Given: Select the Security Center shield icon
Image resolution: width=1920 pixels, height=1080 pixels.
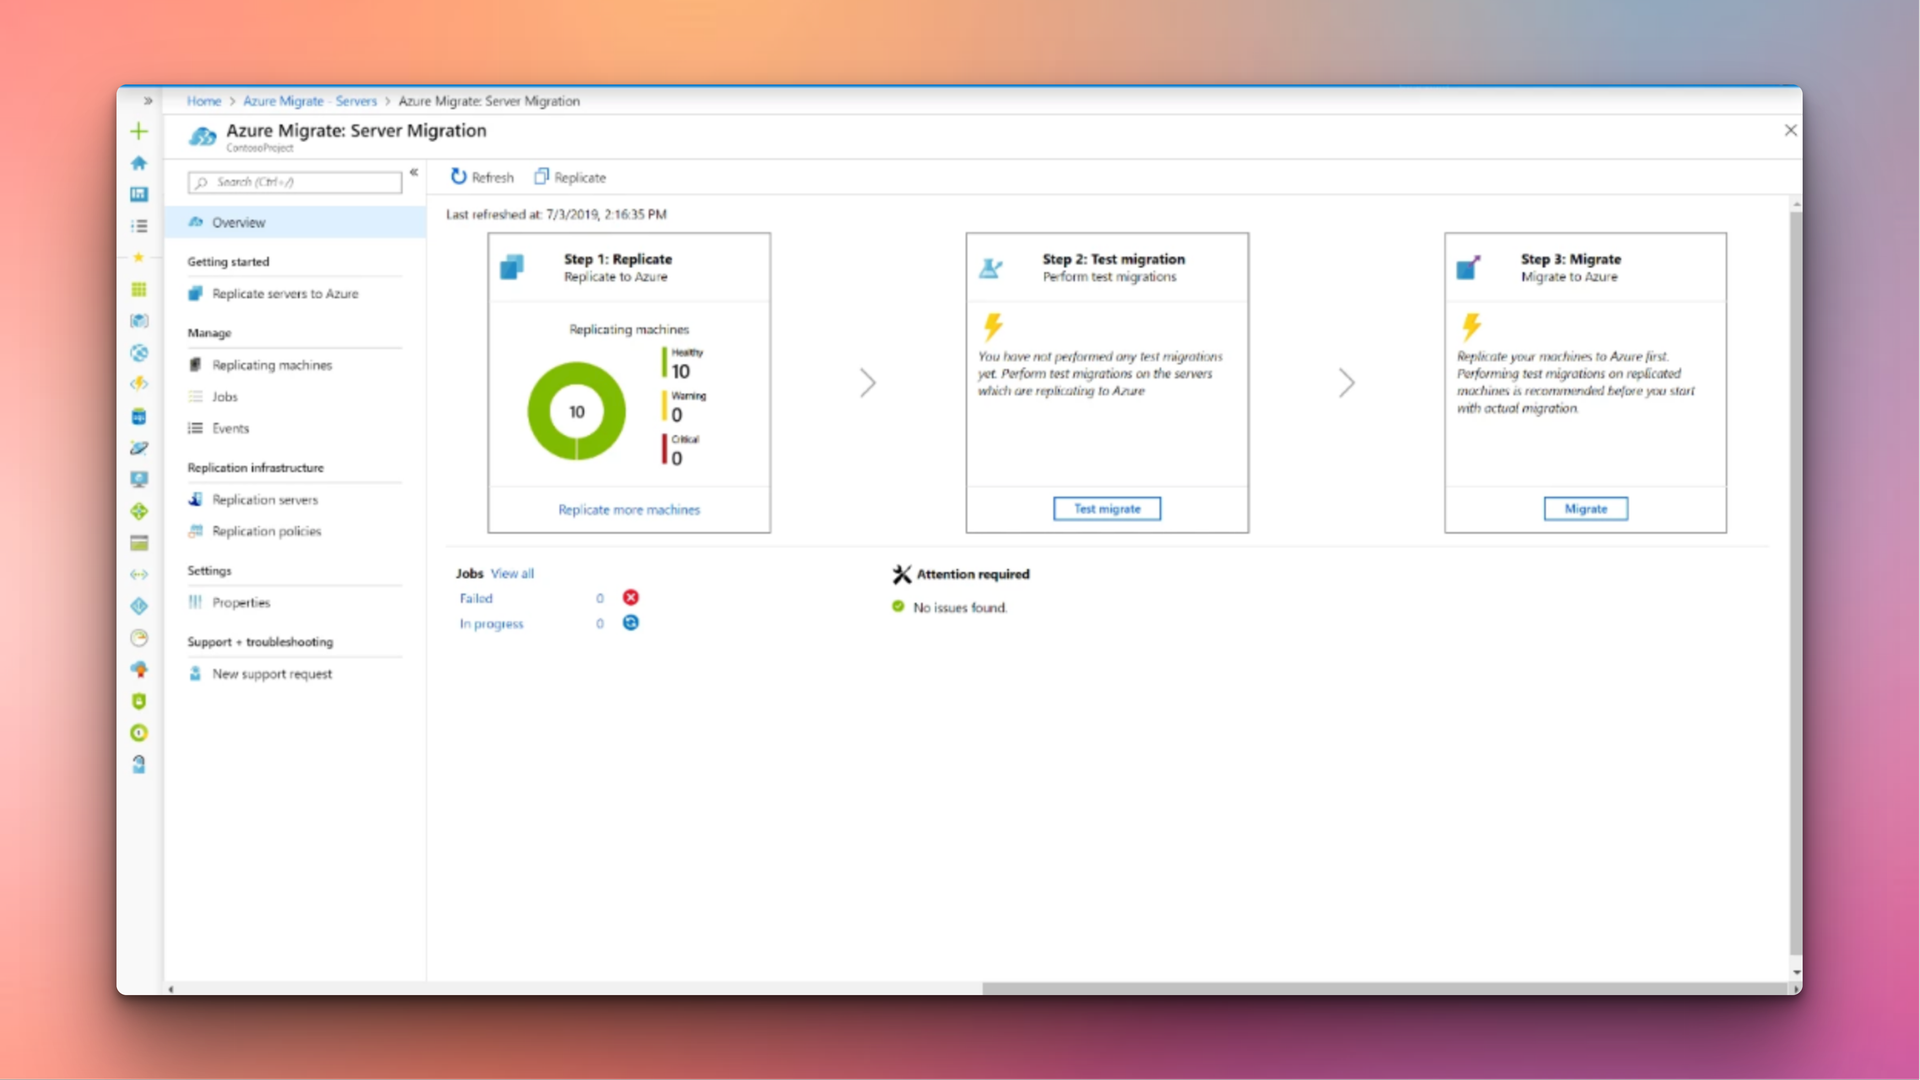Looking at the screenshot, I should tap(139, 701).
